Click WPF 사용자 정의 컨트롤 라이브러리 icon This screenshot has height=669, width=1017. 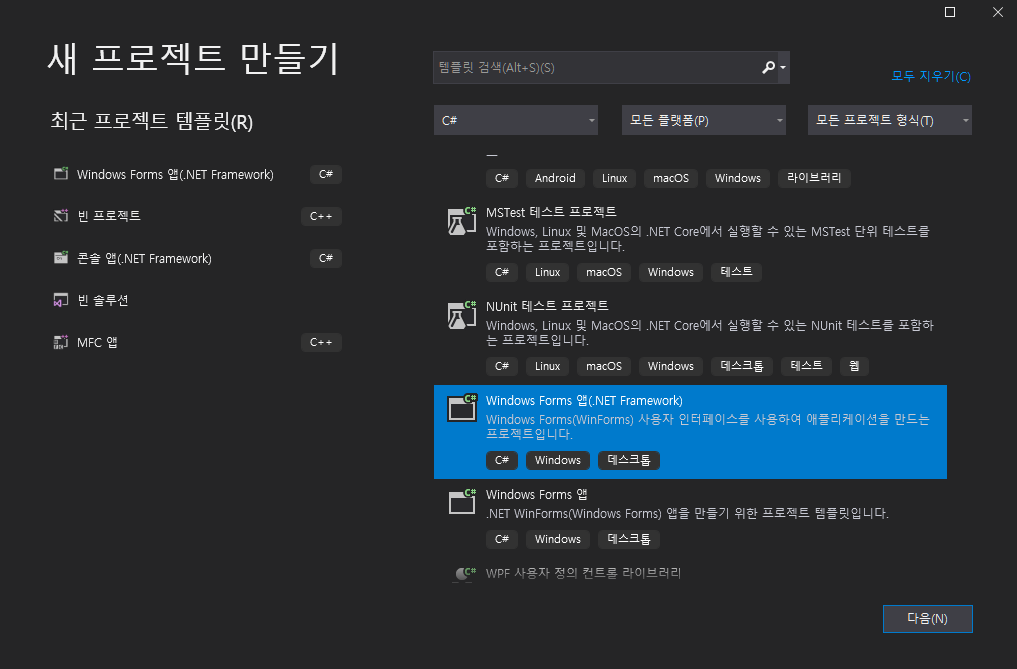tap(464, 574)
